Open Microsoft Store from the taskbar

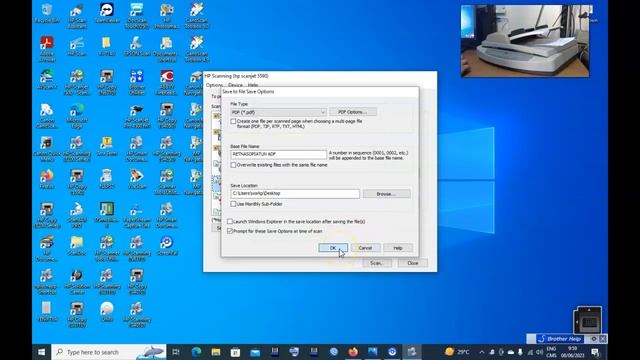point(236,352)
